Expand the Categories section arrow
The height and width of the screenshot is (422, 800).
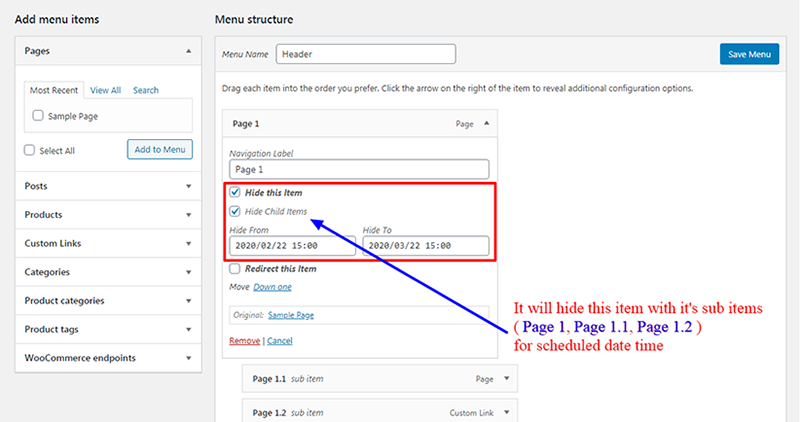point(188,272)
